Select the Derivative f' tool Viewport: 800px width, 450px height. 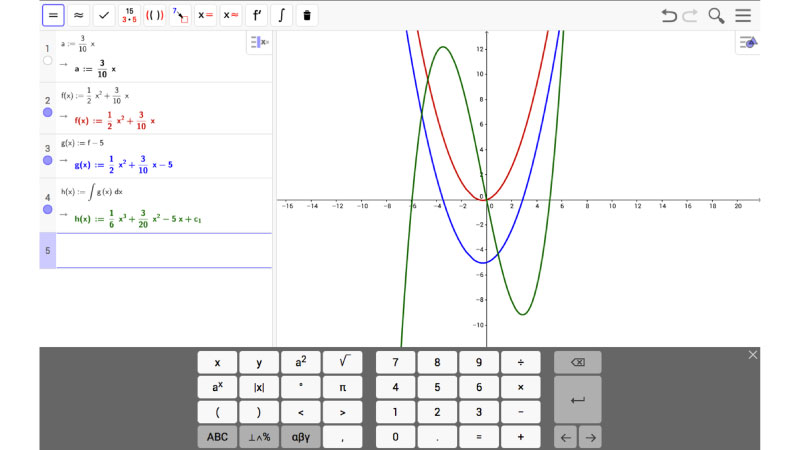[x=256, y=16]
